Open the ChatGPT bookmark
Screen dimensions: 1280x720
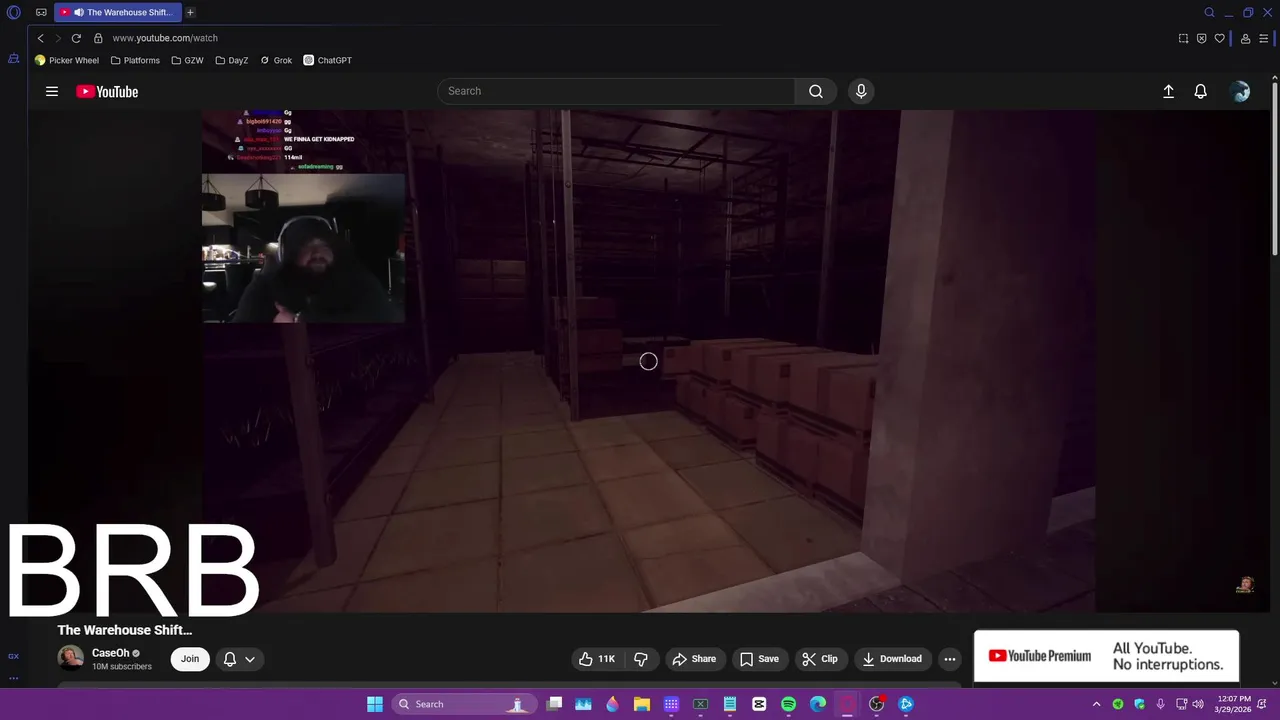328,60
